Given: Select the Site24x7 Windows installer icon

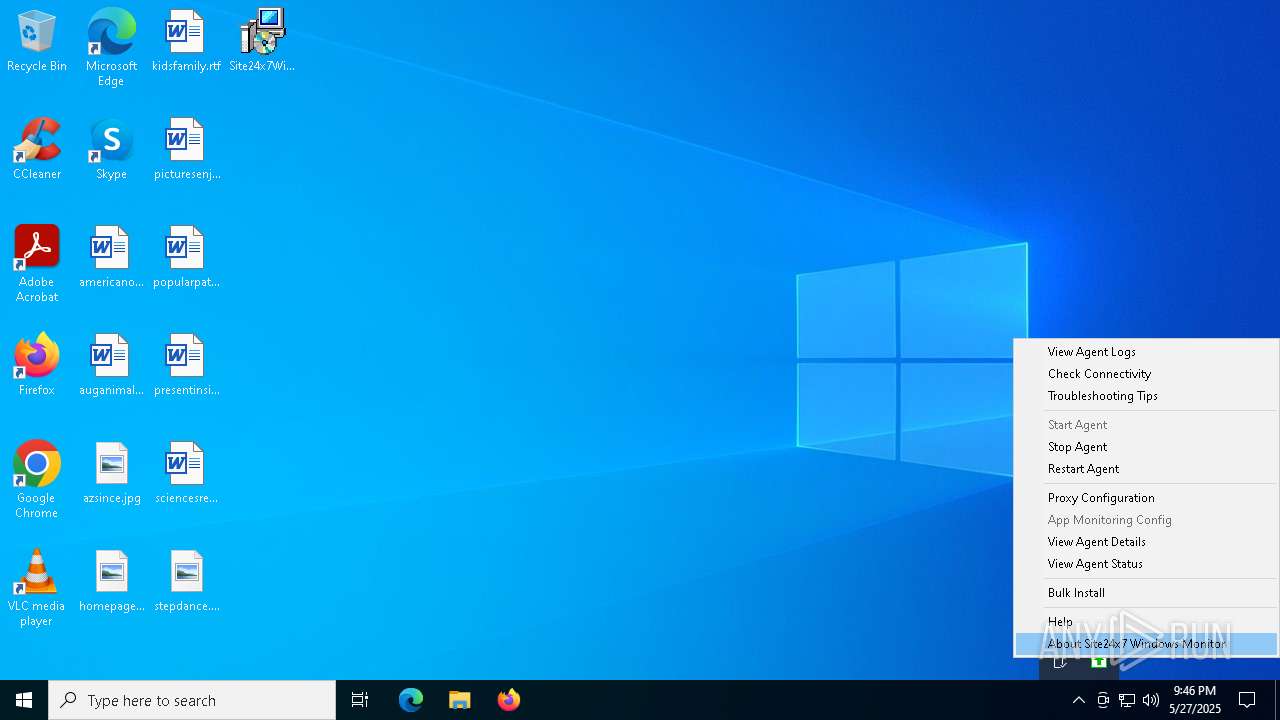Looking at the screenshot, I should 262,42.
